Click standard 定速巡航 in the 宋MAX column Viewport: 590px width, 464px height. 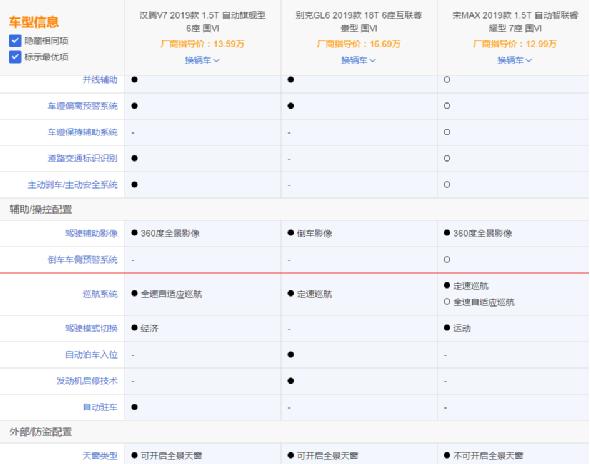click(x=471, y=286)
